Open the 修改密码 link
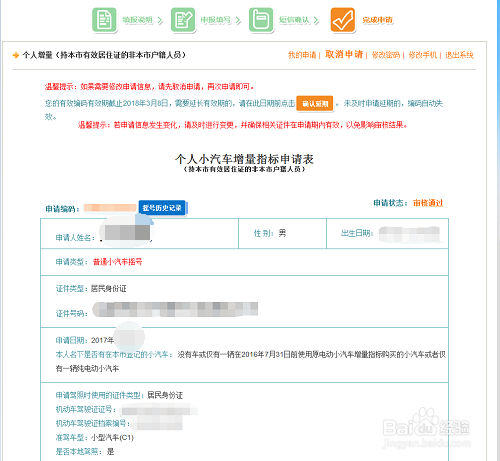Image resolution: width=500 pixels, height=461 pixels. [x=386, y=55]
